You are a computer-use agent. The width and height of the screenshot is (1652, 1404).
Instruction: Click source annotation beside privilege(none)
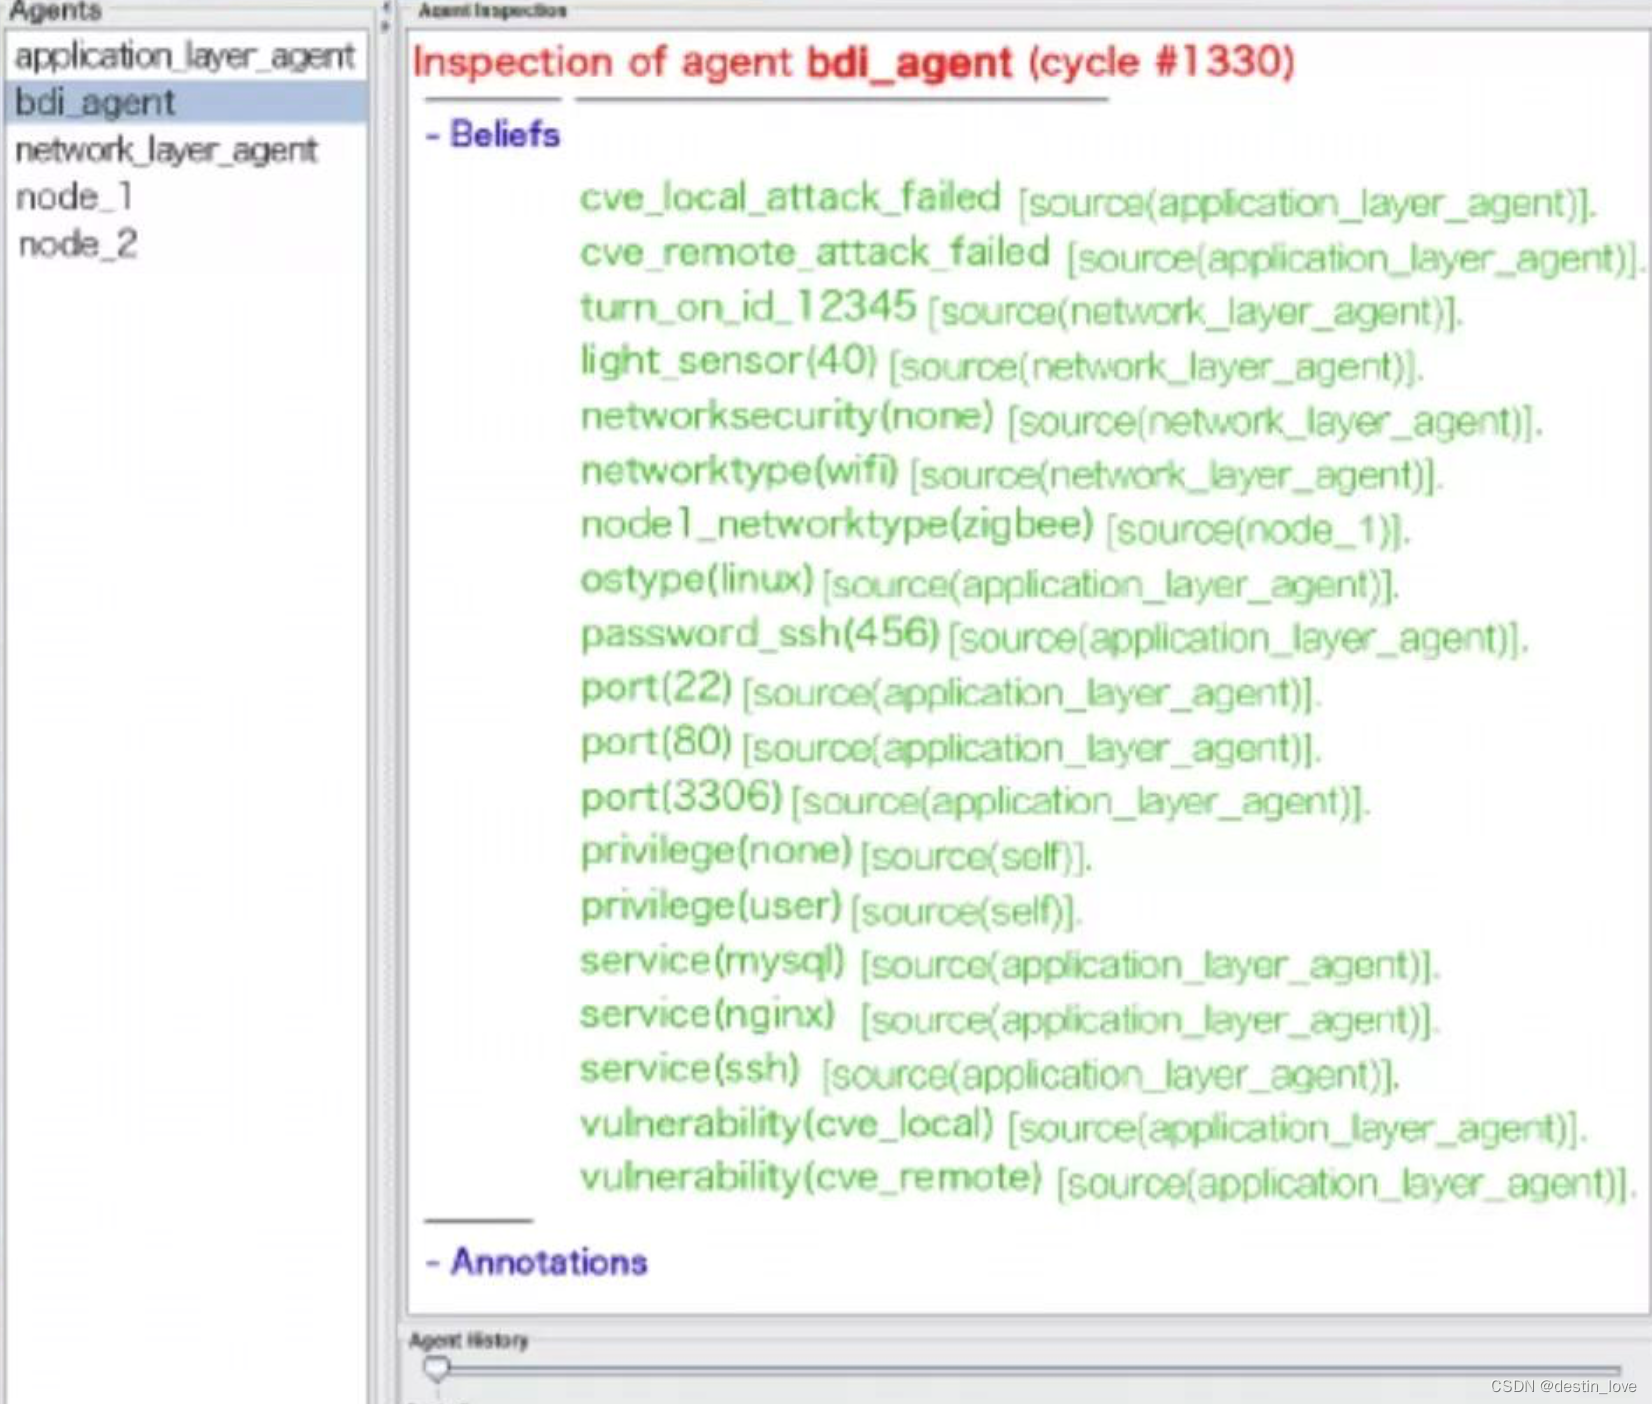pyautogui.click(x=975, y=857)
